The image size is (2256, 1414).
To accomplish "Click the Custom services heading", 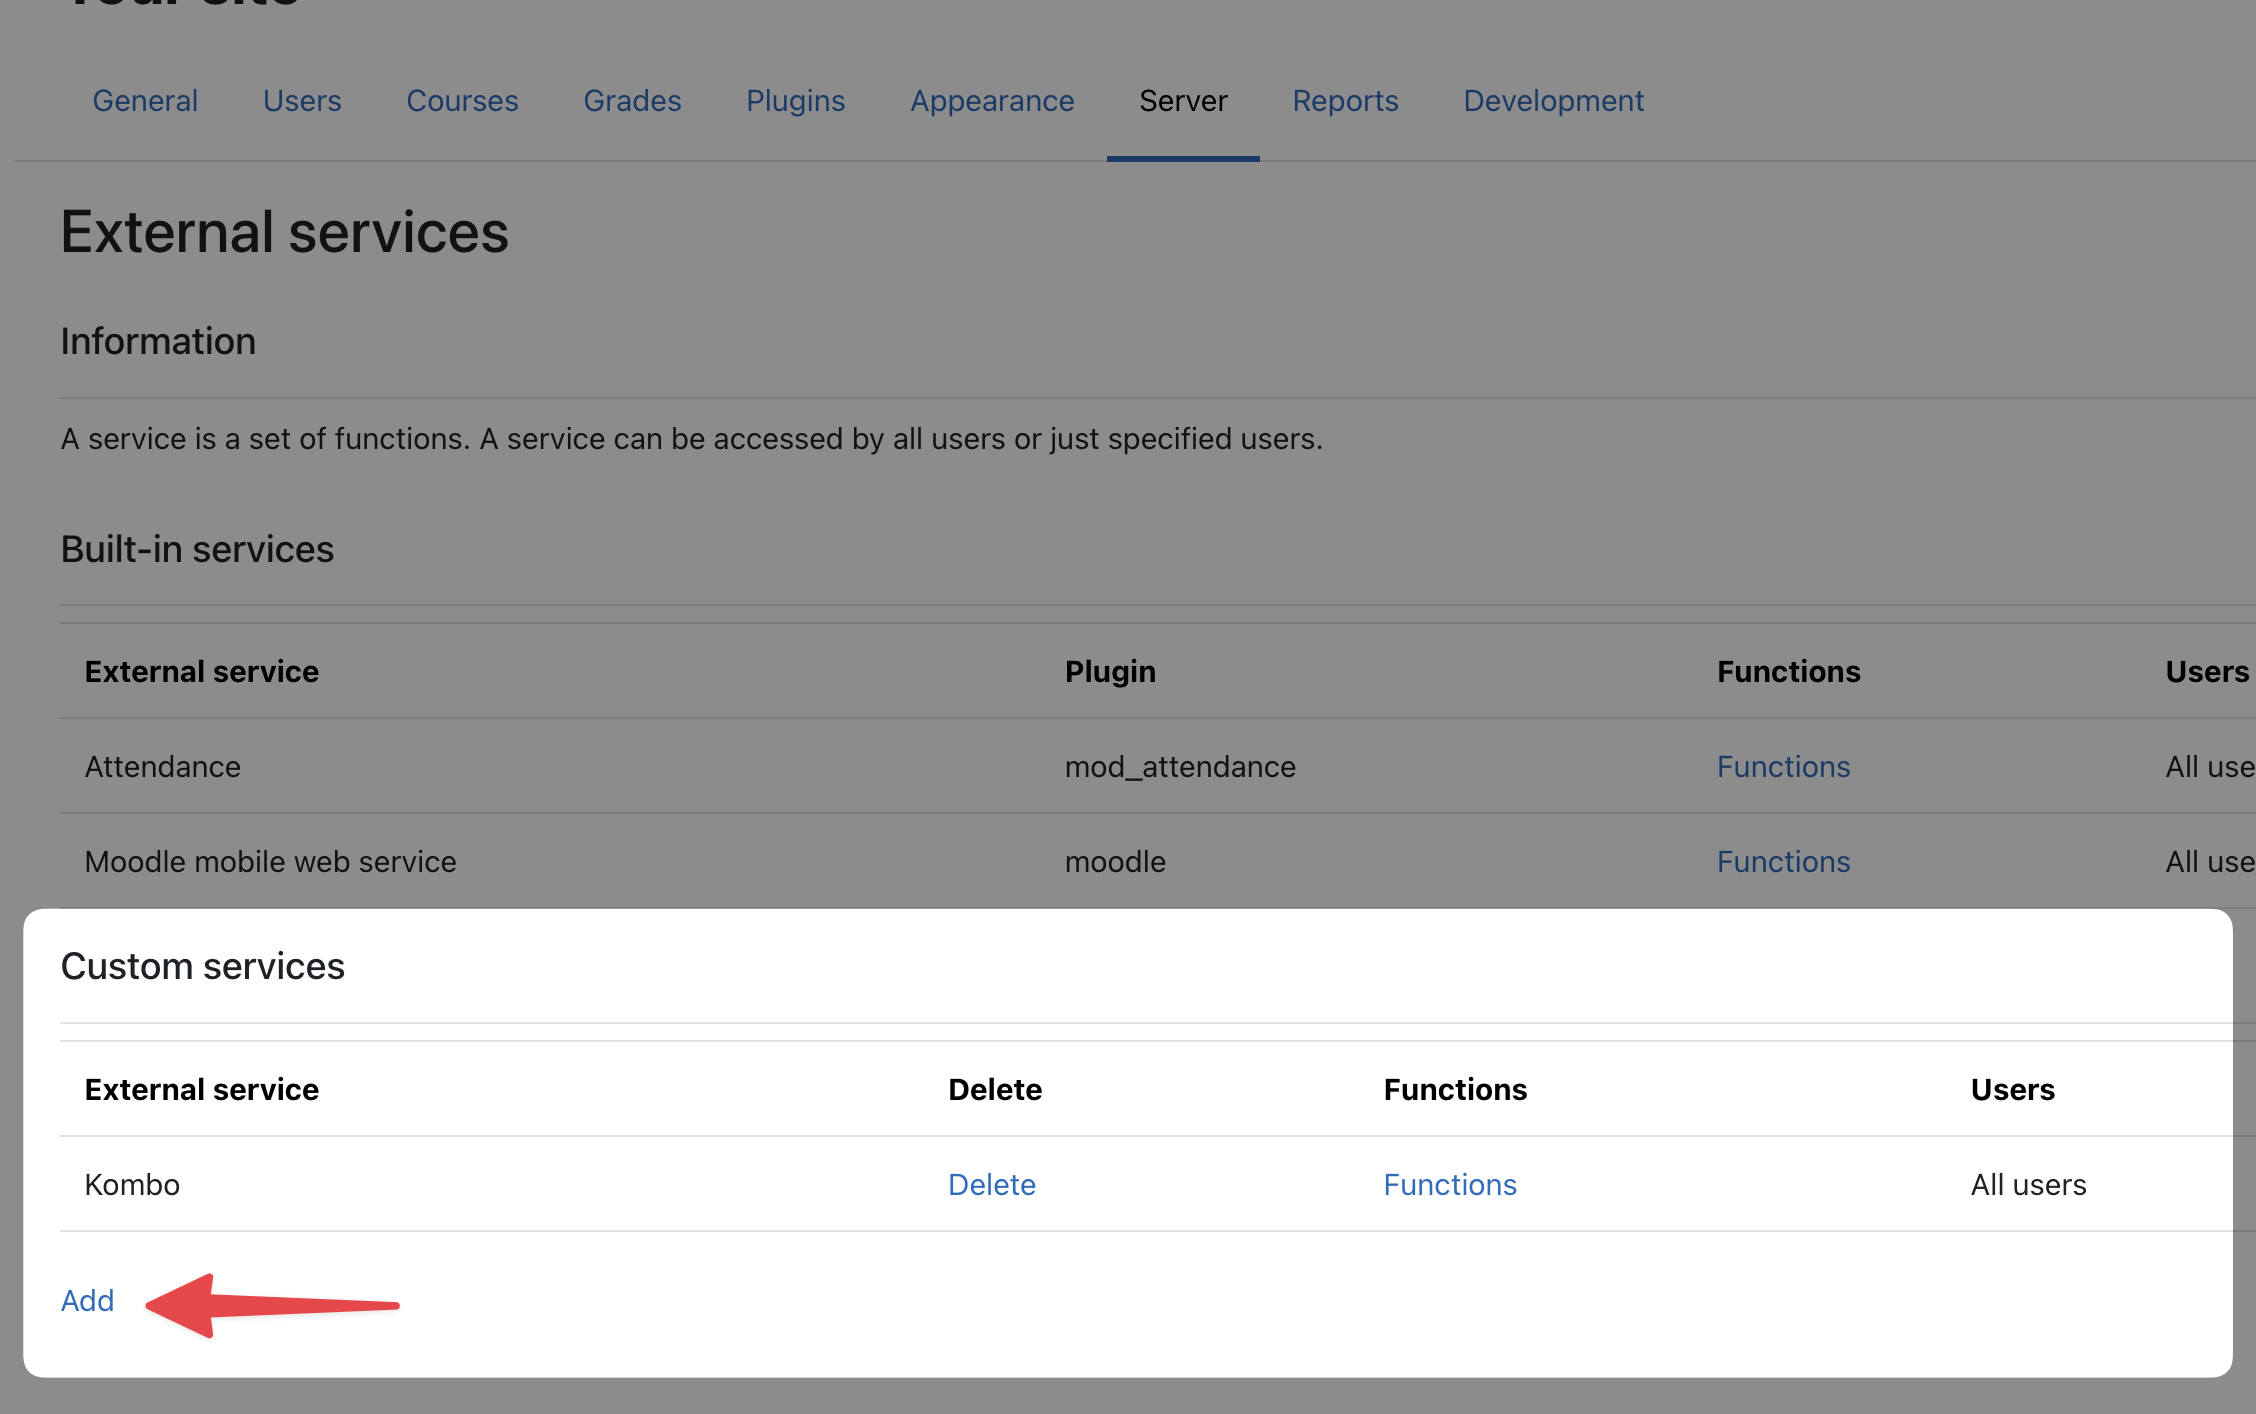I will click(202, 967).
